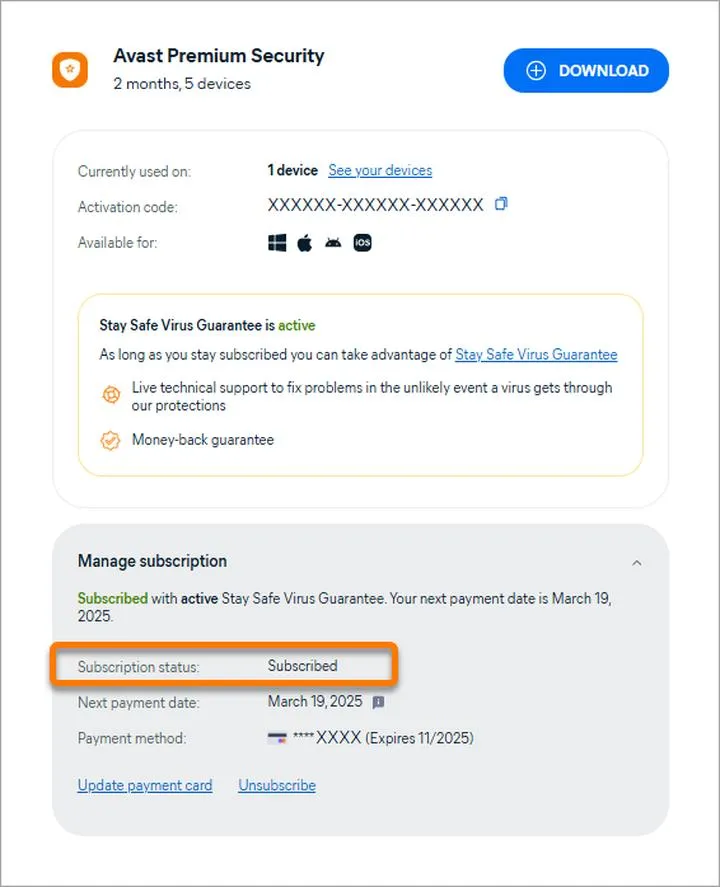The height and width of the screenshot is (887, 720).
Task: Open the See your devices link
Action: point(380,171)
